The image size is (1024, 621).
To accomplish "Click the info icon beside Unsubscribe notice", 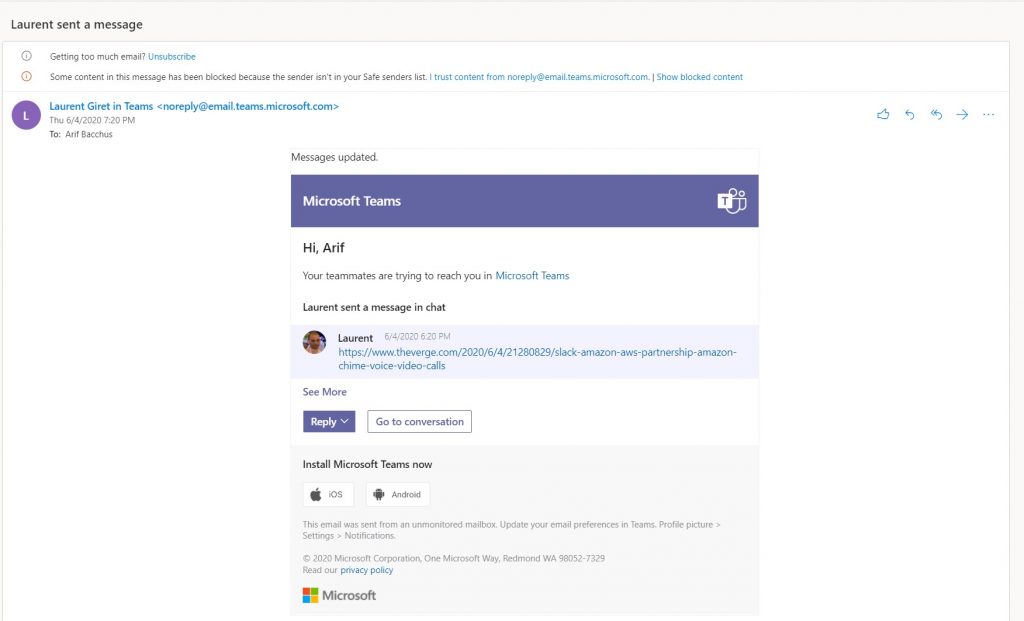I will (27, 56).
